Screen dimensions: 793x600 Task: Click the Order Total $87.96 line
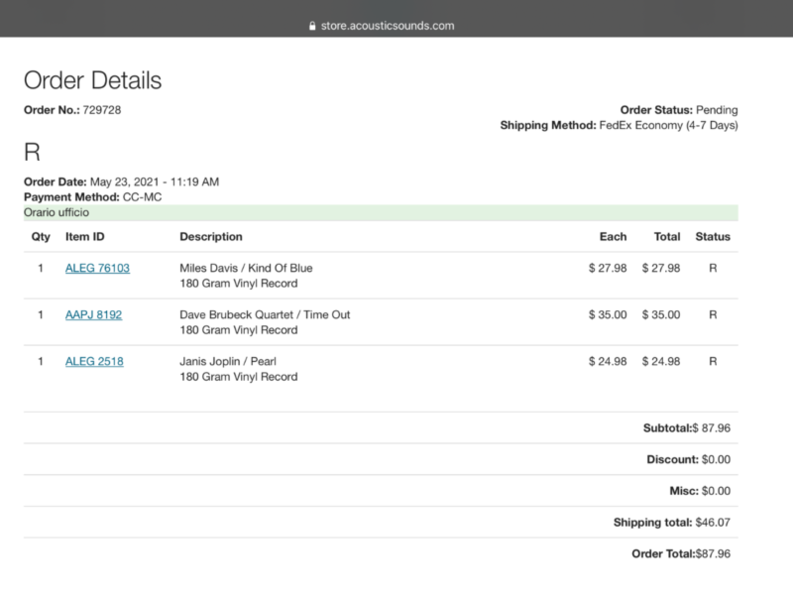(x=681, y=553)
